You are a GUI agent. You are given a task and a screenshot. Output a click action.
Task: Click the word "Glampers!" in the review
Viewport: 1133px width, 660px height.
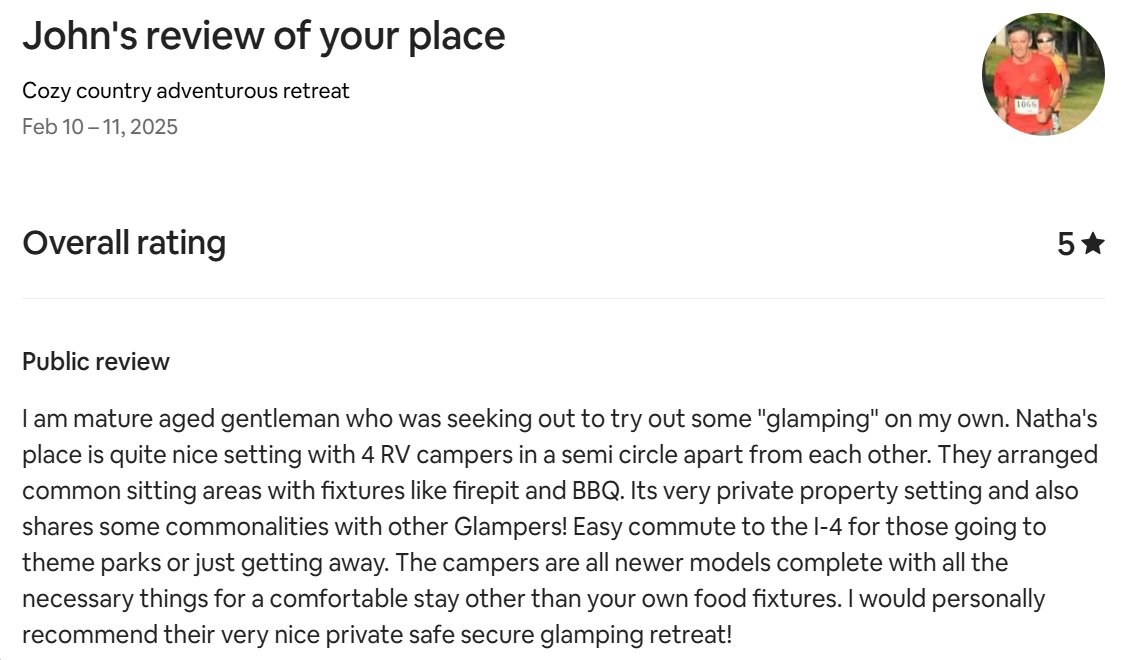(510, 527)
